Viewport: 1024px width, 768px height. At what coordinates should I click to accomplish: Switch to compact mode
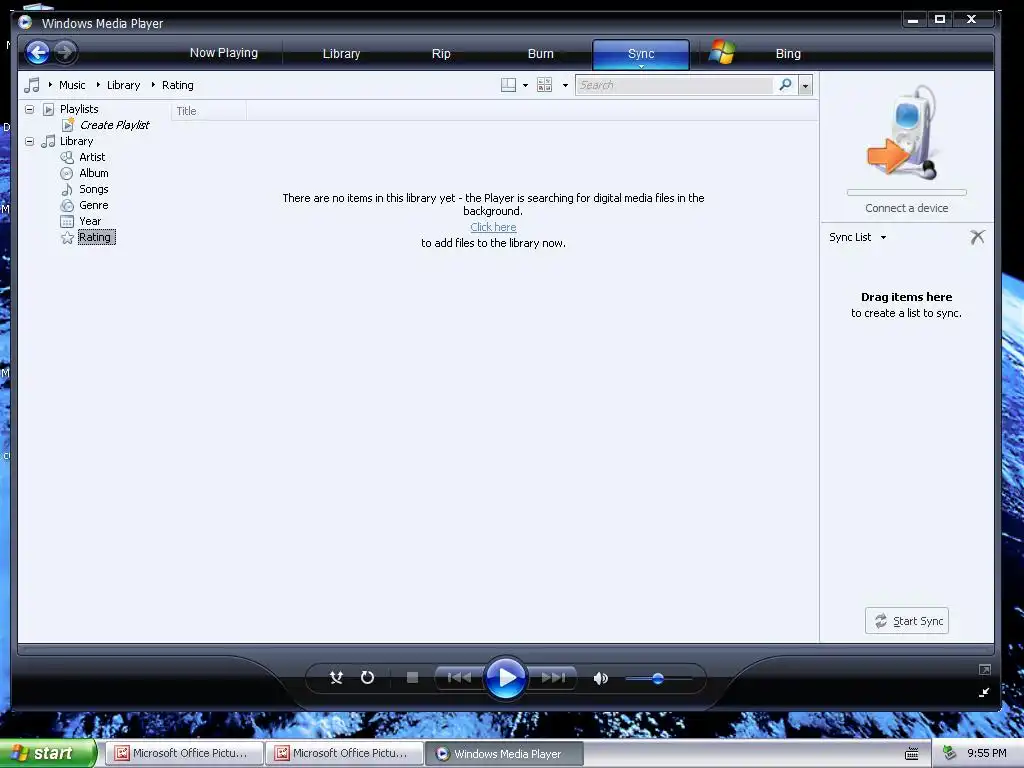point(984,692)
